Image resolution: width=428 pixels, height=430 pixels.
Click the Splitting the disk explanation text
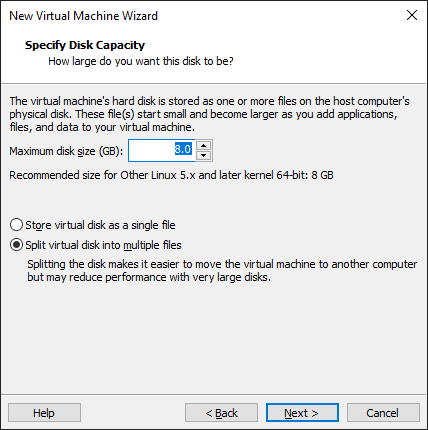tap(222, 271)
